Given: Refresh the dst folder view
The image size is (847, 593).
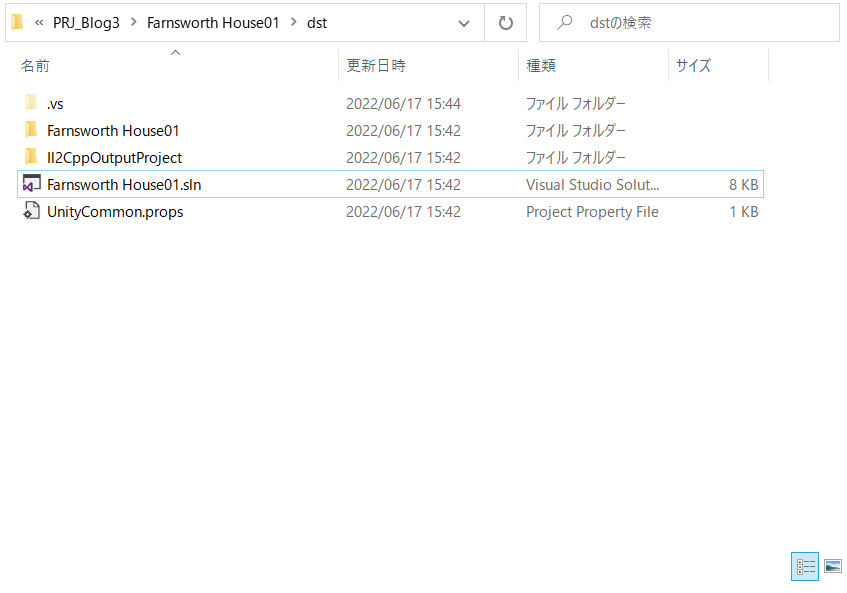Looking at the screenshot, I should [x=506, y=23].
